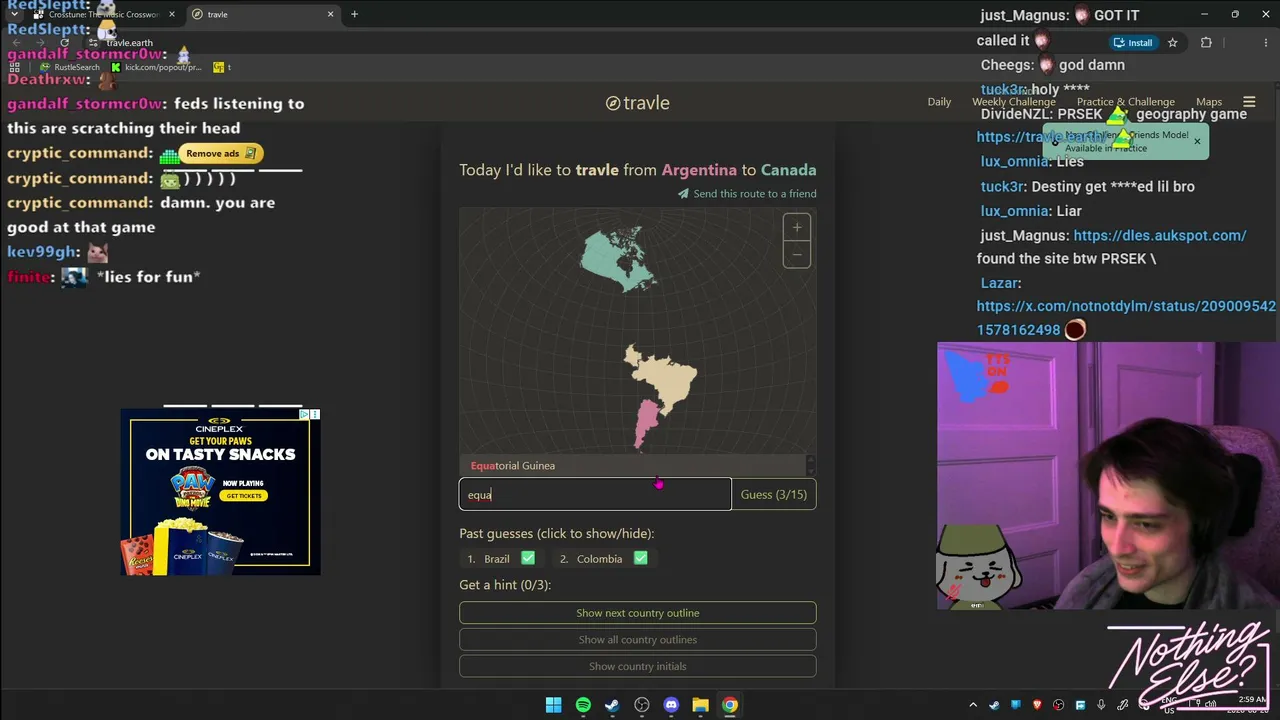Open the hamburger menu in travle header
This screenshot has width=1280, height=720.
tap(1249, 102)
